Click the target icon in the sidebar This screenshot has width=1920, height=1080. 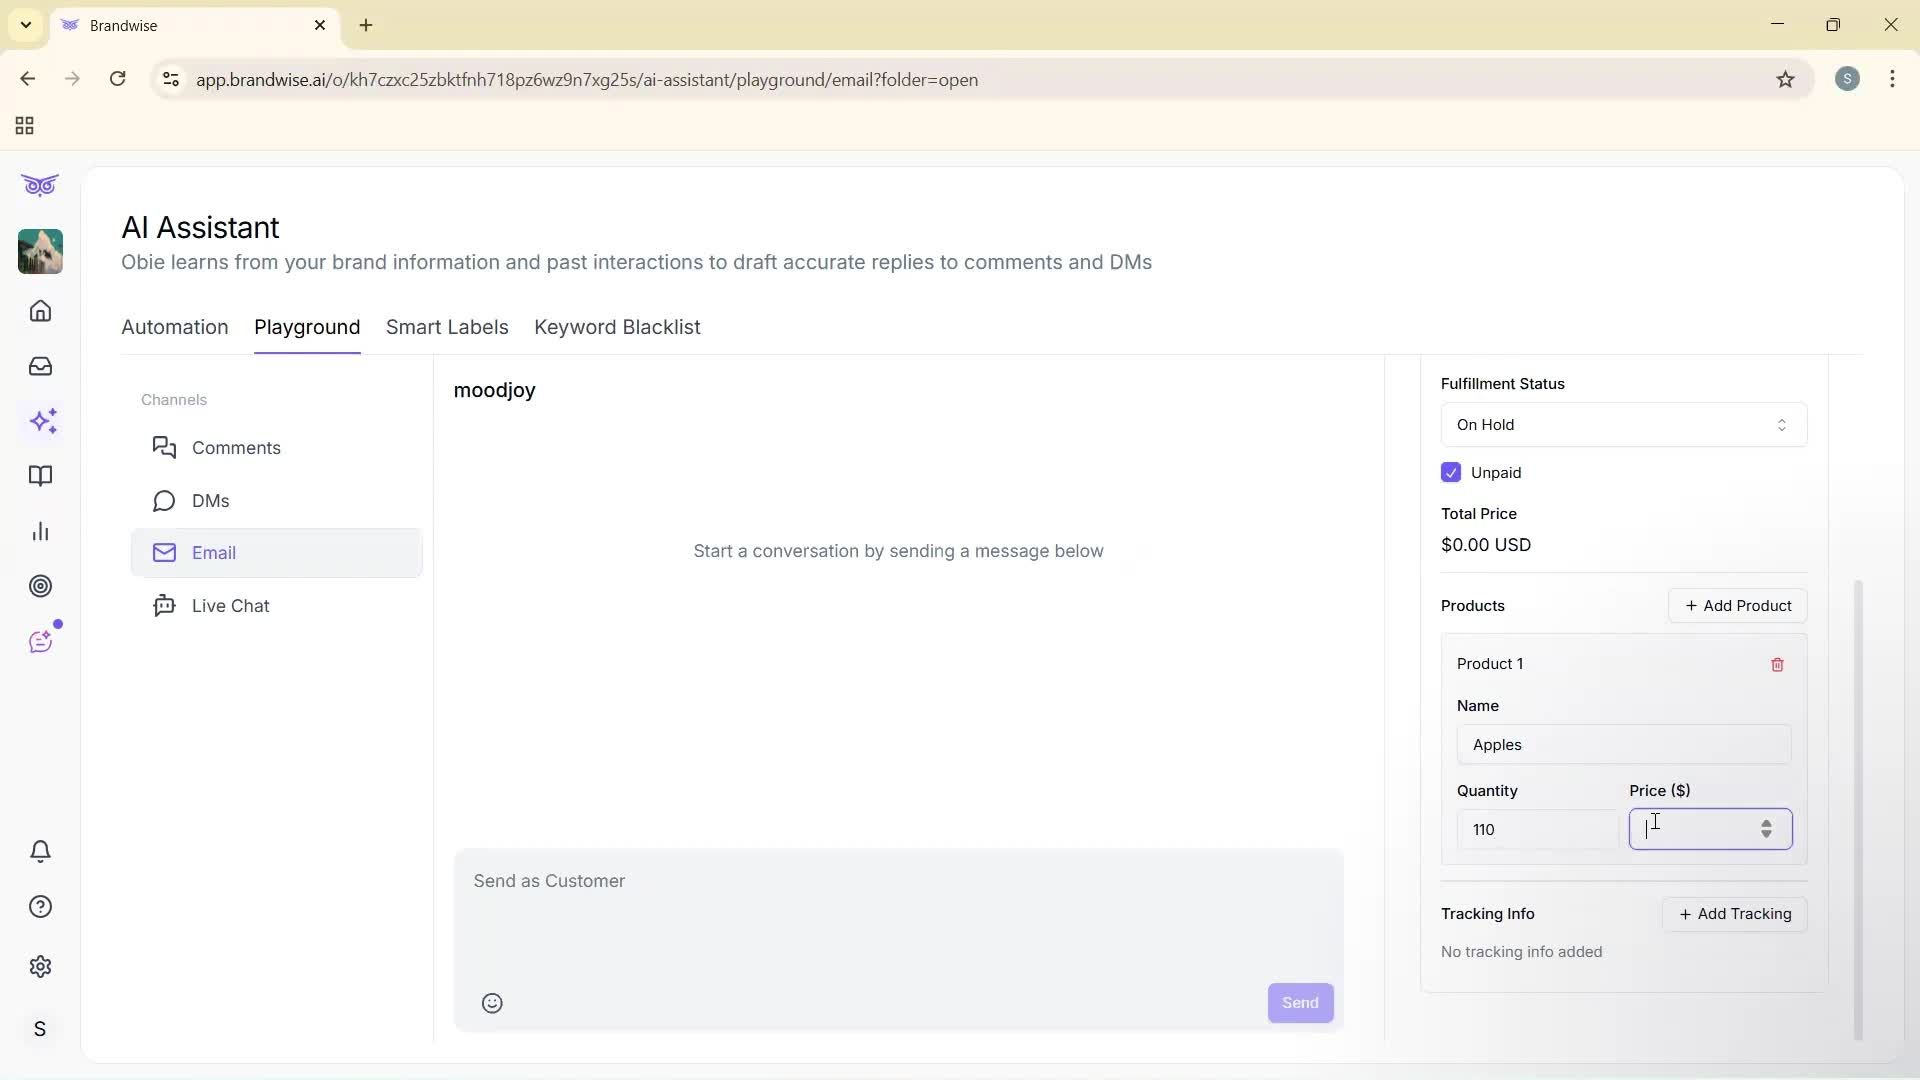(x=40, y=586)
